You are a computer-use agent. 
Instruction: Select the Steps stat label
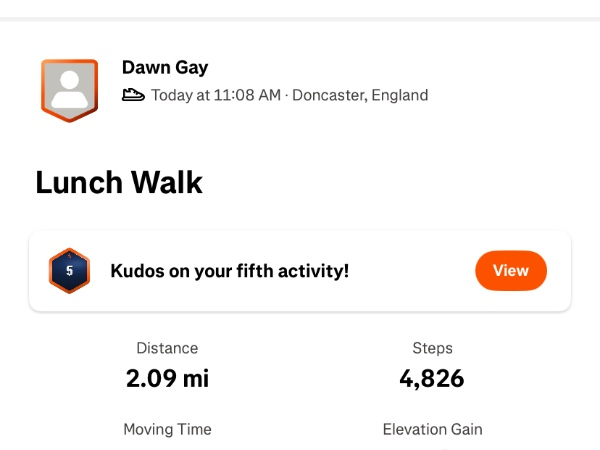(432, 348)
